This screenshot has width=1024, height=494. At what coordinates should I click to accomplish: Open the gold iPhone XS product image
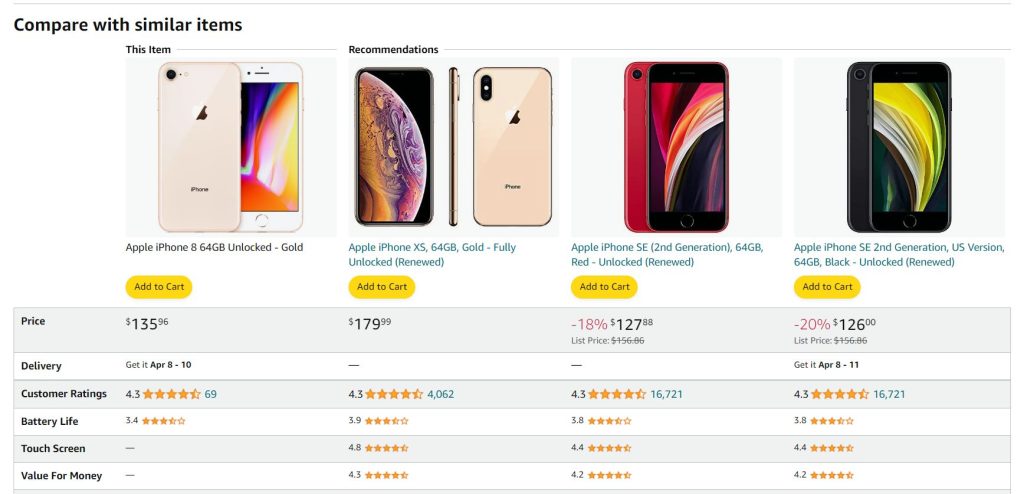pyautogui.click(x=453, y=146)
